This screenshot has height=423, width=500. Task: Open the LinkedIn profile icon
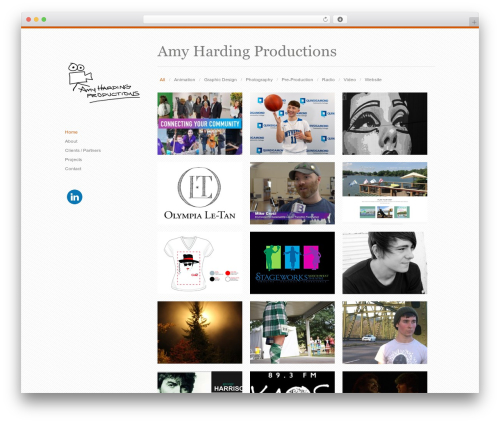click(74, 197)
